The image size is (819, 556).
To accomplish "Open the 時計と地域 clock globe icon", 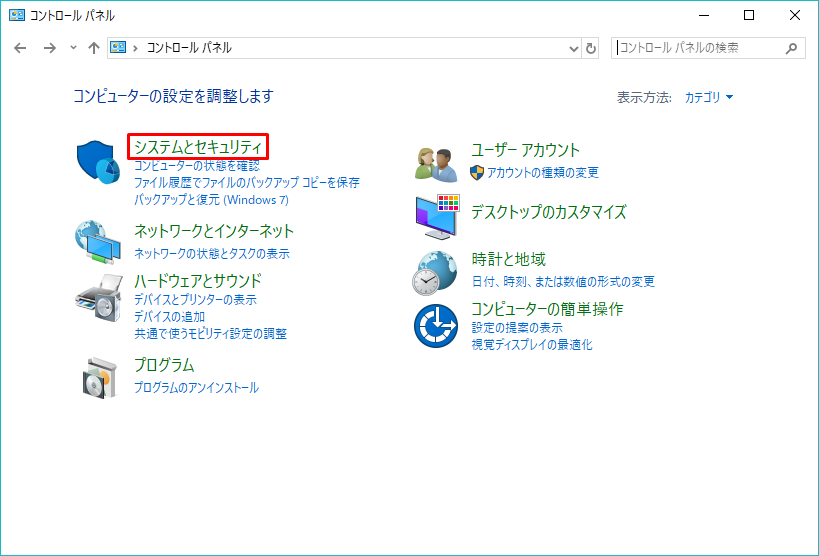I will click(x=435, y=273).
